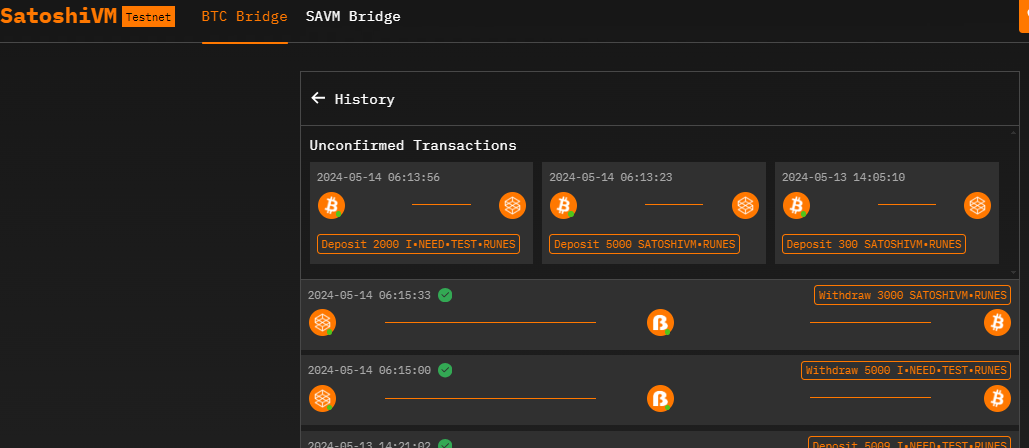1029x448 pixels.
Task: Go back using the History arrow
Action: (318, 98)
